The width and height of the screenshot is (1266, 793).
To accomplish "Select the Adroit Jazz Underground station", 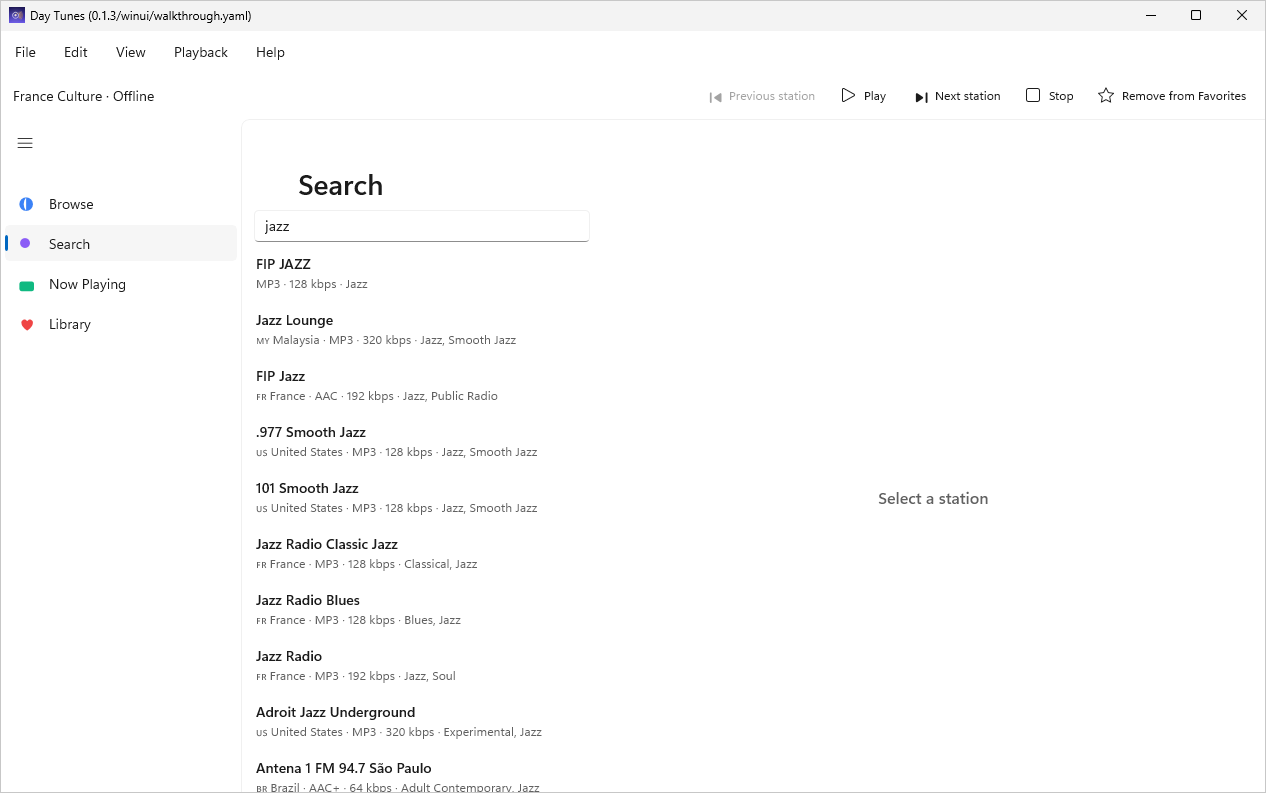I will click(x=422, y=721).
